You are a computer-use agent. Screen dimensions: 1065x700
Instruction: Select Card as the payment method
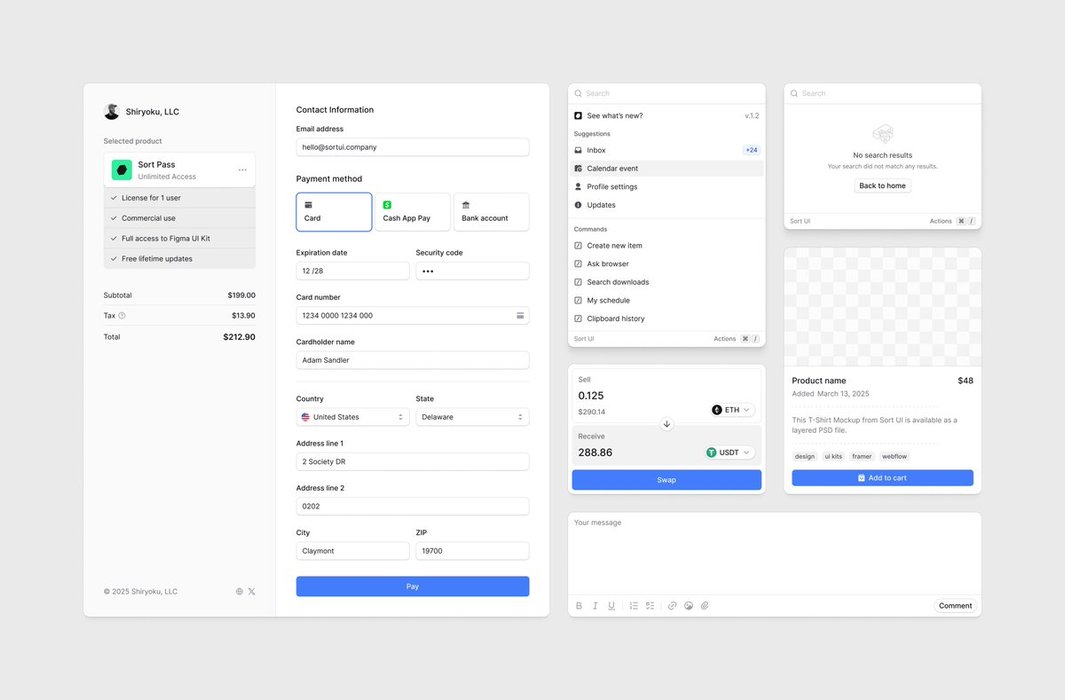(334, 212)
